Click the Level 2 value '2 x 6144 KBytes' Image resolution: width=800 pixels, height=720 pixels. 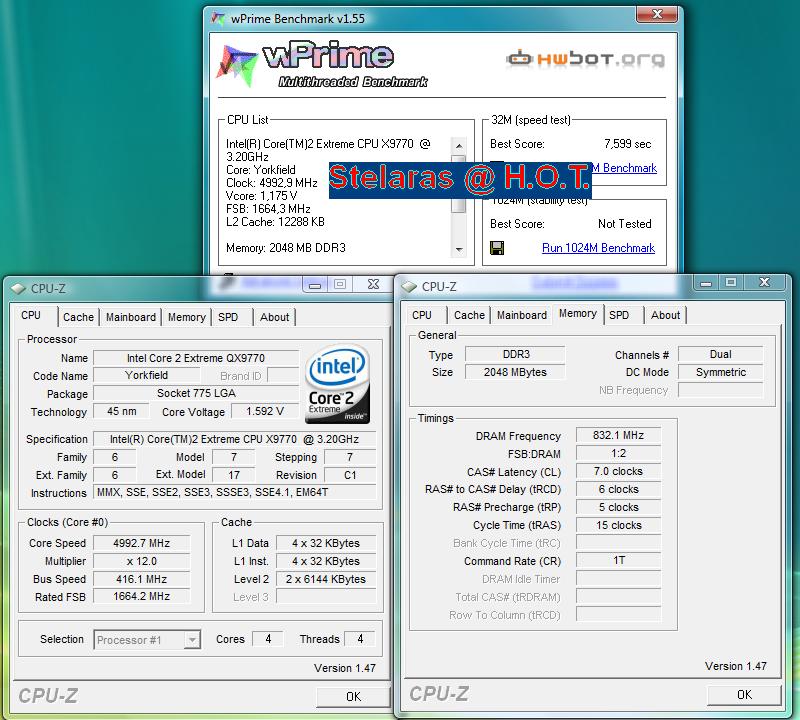point(326,579)
